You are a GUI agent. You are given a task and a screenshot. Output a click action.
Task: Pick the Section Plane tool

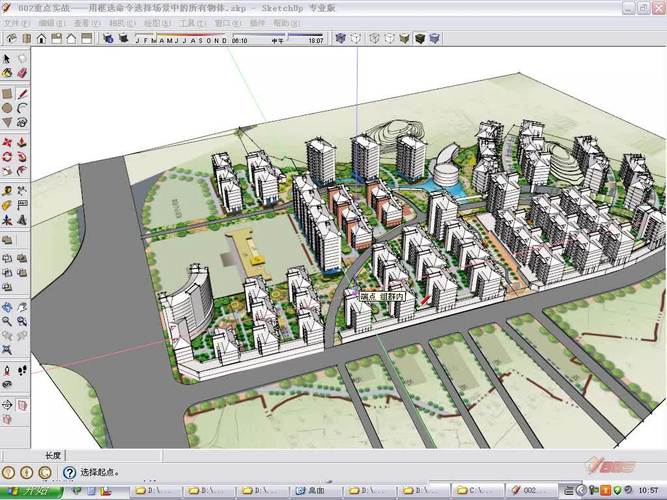coord(7,405)
